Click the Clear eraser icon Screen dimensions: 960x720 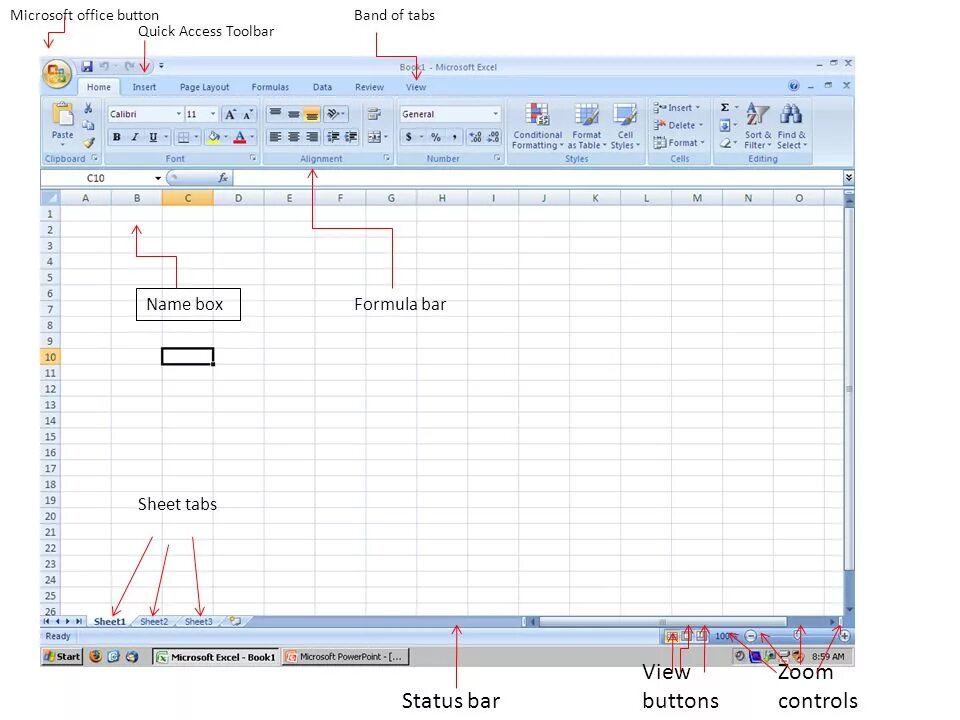pyautogui.click(x=725, y=143)
